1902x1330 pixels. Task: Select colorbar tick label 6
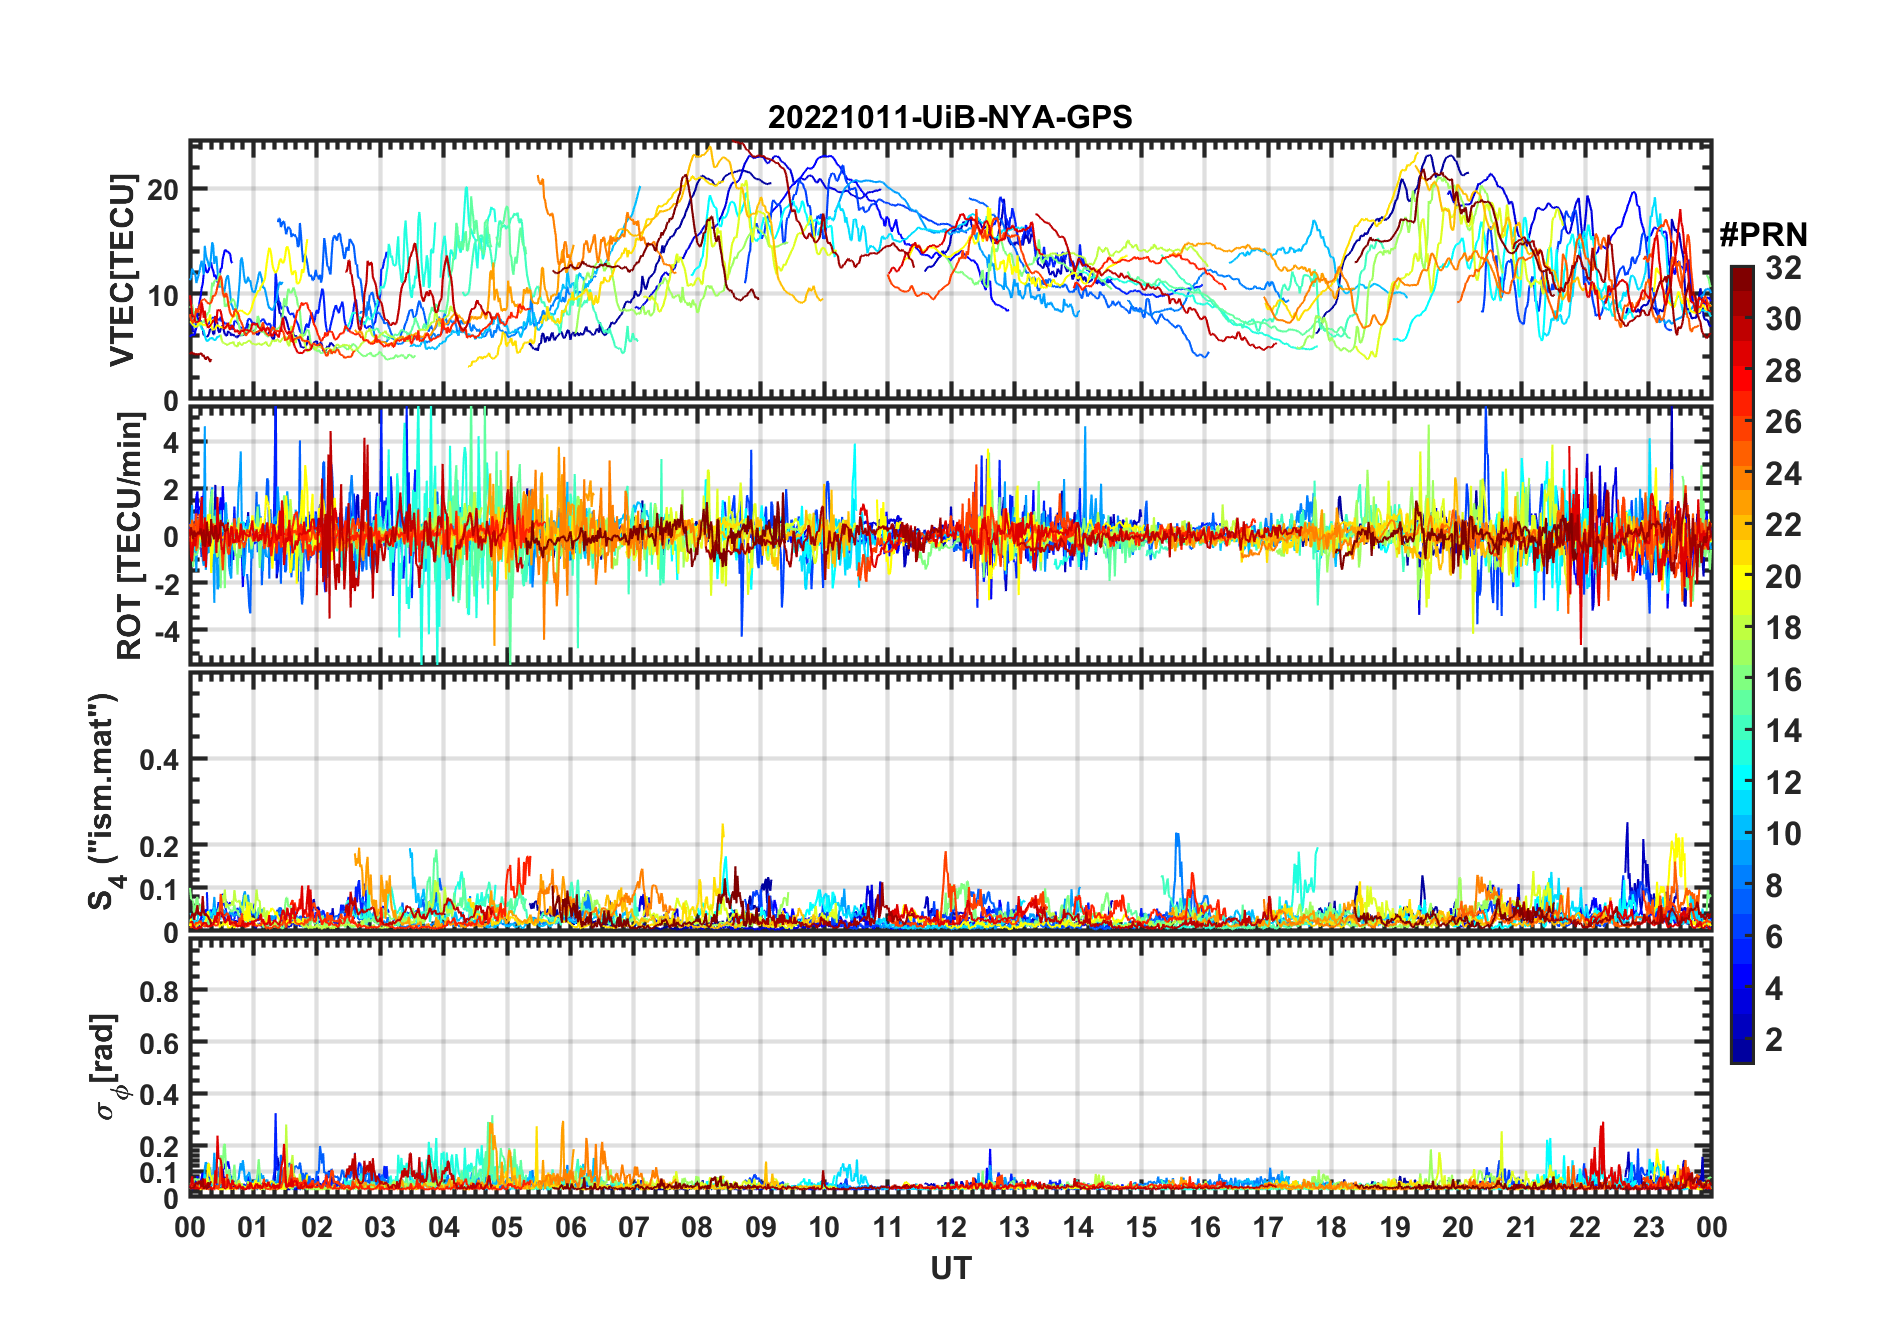pyautogui.click(x=1775, y=937)
